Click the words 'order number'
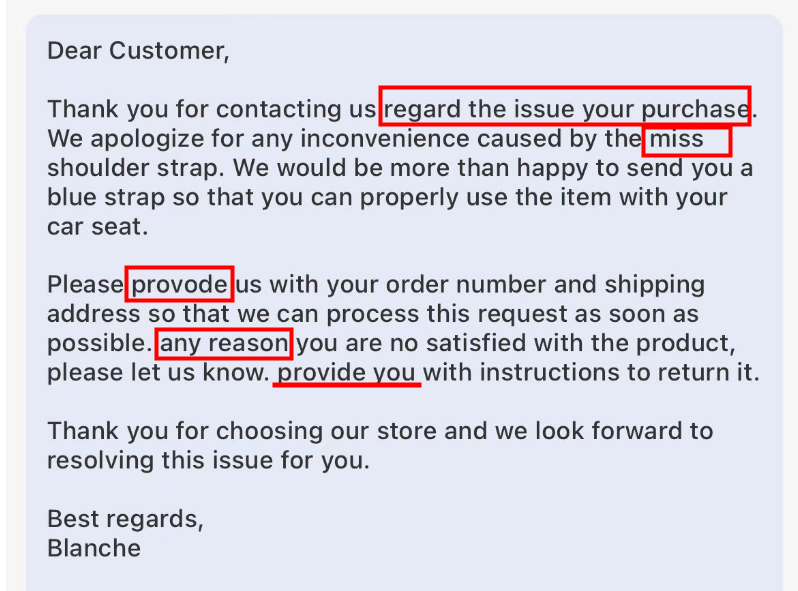The height and width of the screenshot is (591, 798). (x=466, y=285)
